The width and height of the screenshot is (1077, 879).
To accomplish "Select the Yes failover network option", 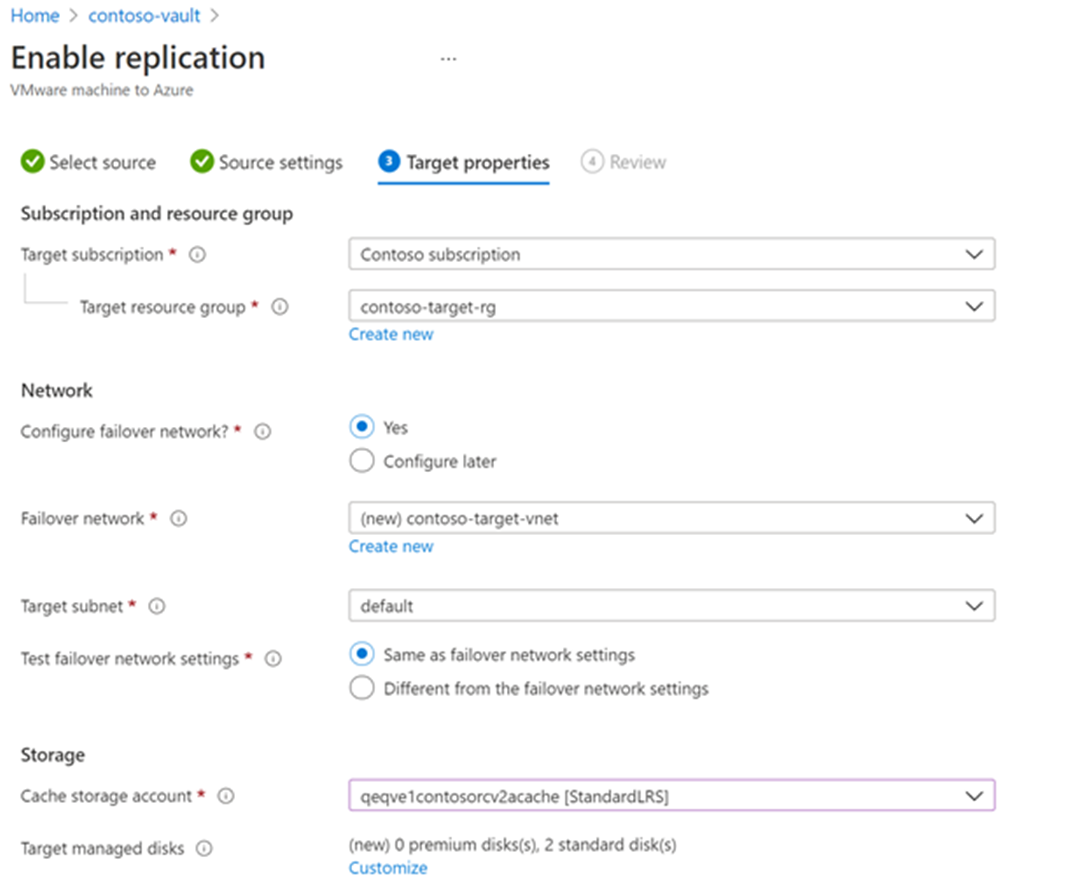I will (361, 427).
